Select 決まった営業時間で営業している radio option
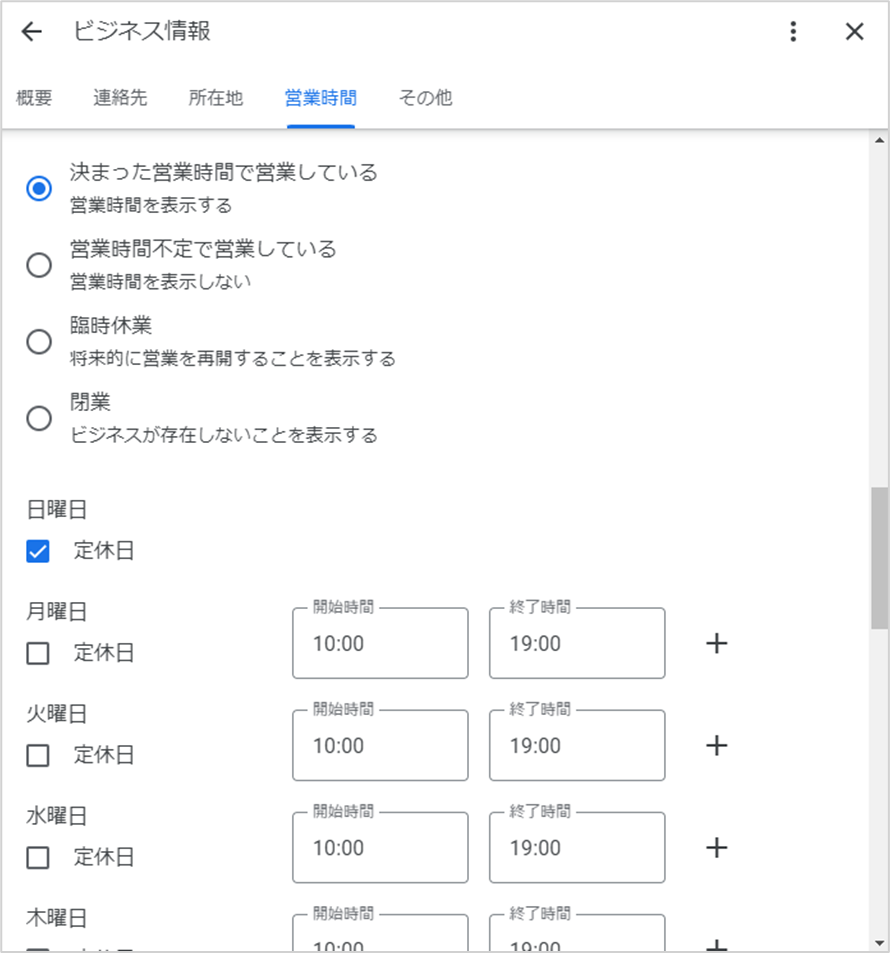Viewport: 890px width, 953px height. coord(39,188)
